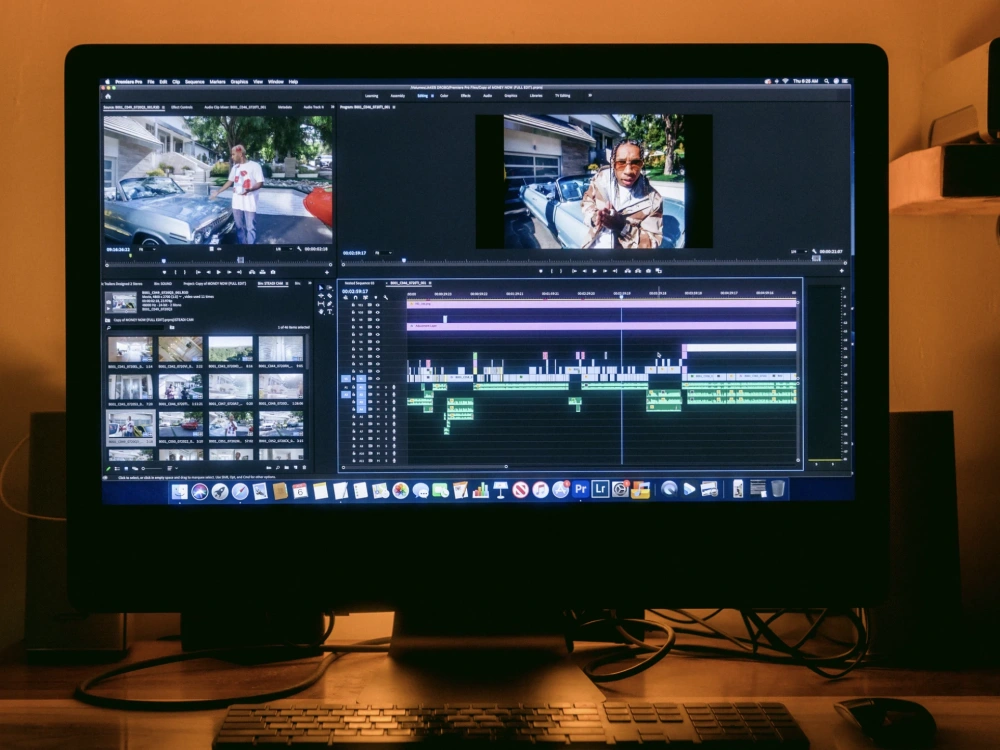The image size is (1000, 750).
Task: Open Project panel sort icons dropdown
Action: pyautogui.click(x=172, y=468)
